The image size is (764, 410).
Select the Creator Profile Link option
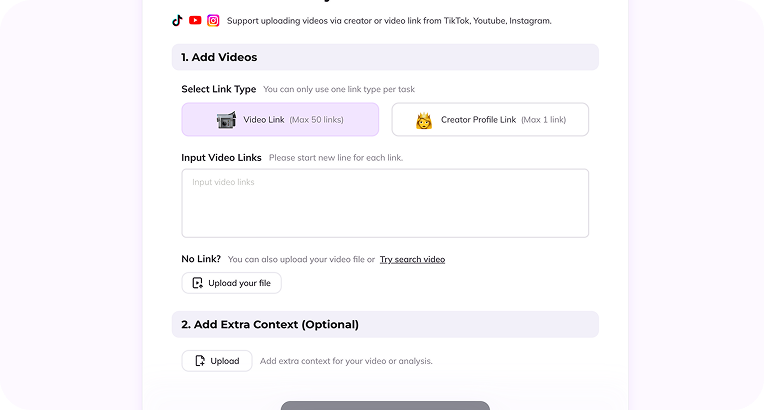[x=490, y=120]
